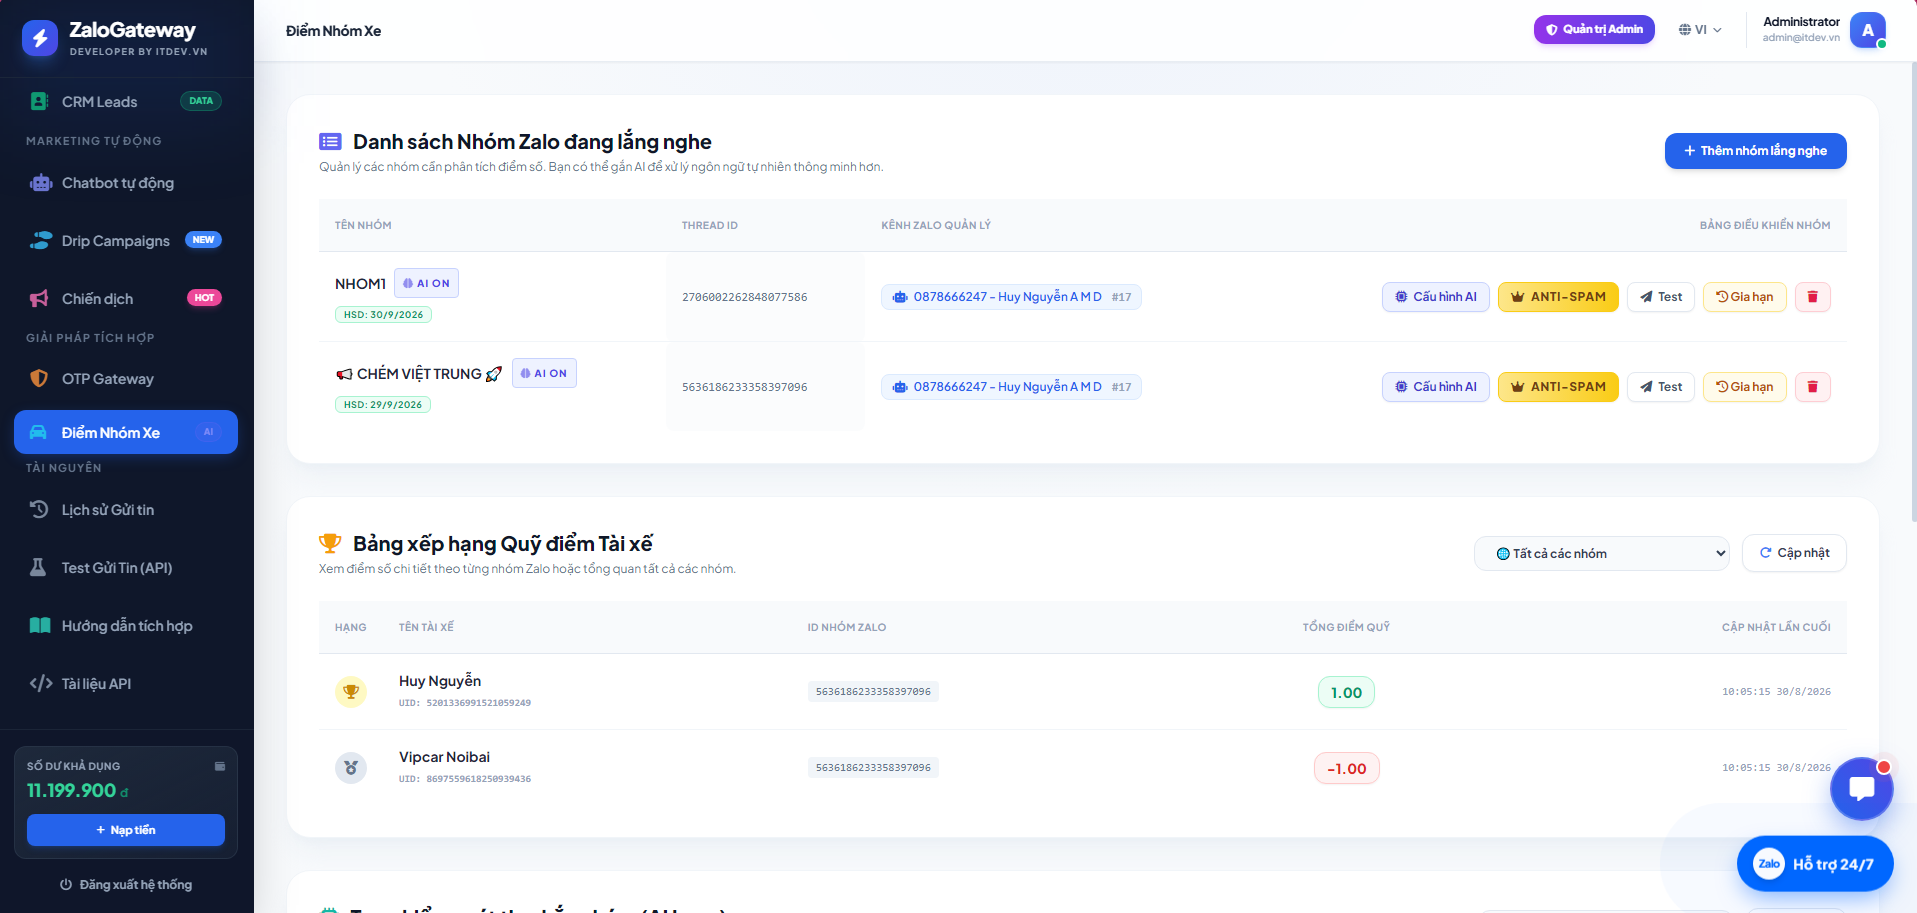Open Lịch sử Gửi tin history
This screenshot has width=1917, height=913.
click(x=126, y=510)
